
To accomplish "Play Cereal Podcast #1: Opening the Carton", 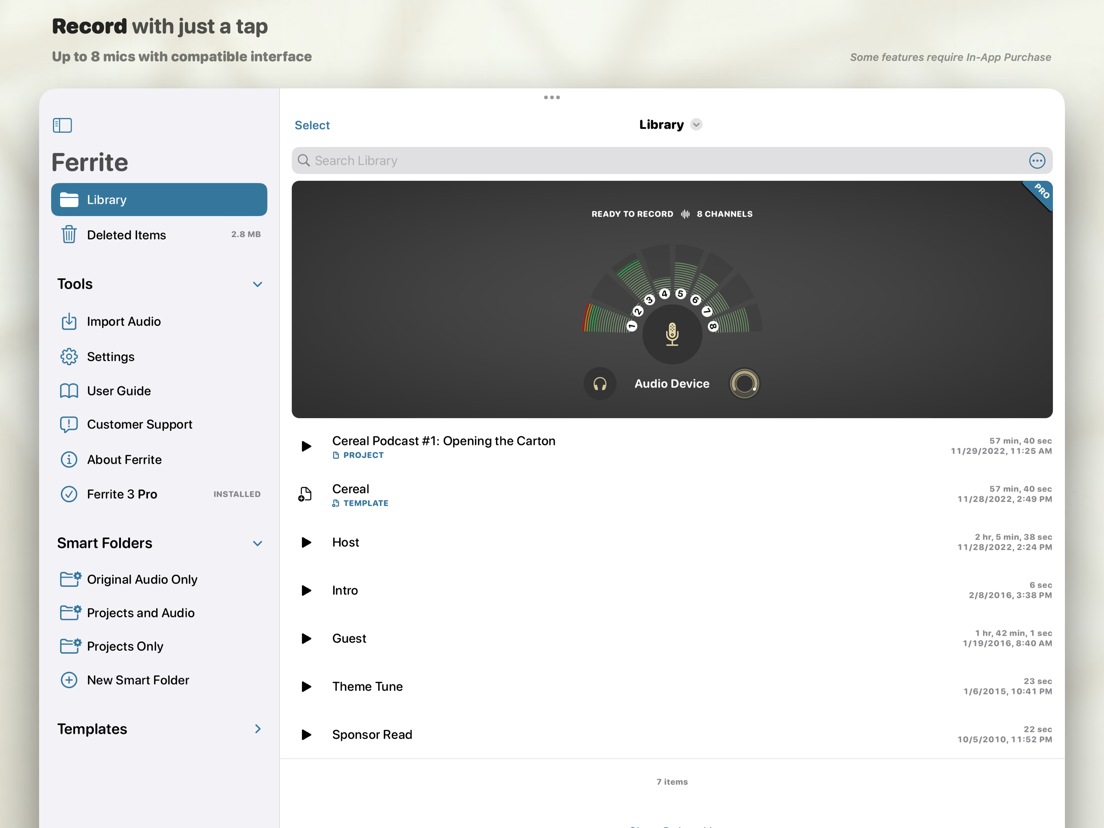I will point(306,446).
